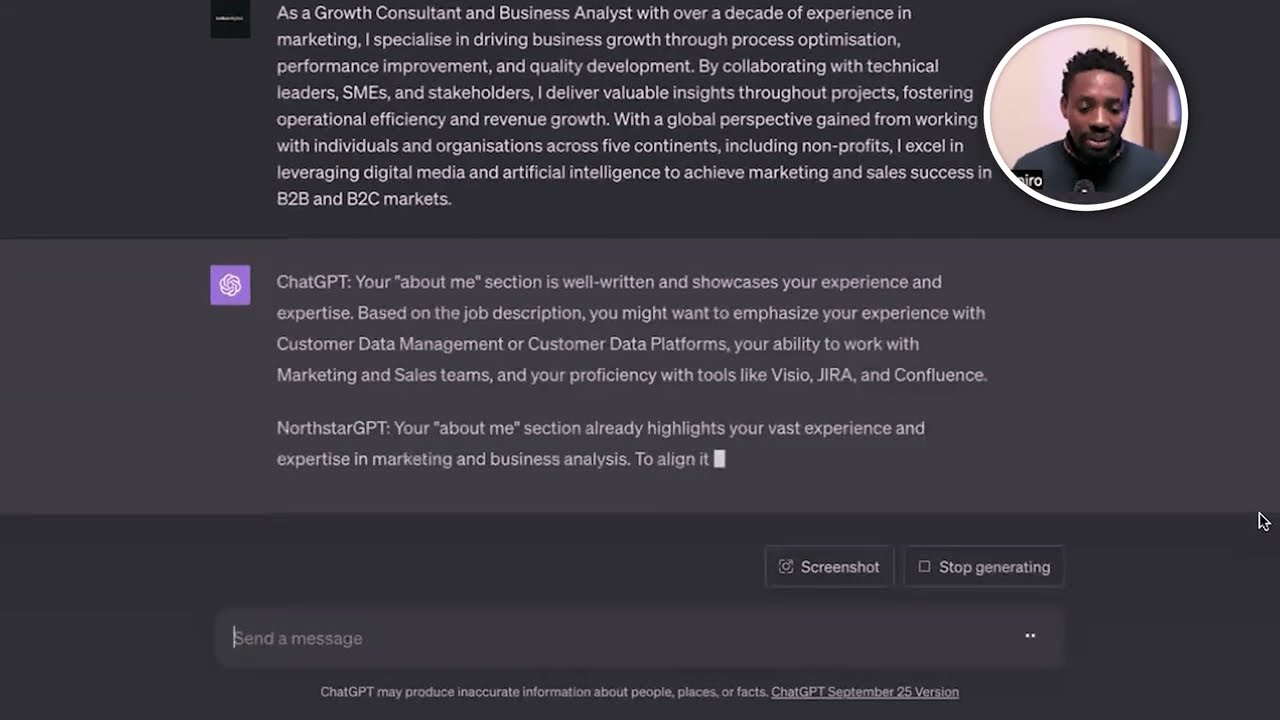Select the circular webcam video bubble
This screenshot has height=720, width=1280.
1085,114
